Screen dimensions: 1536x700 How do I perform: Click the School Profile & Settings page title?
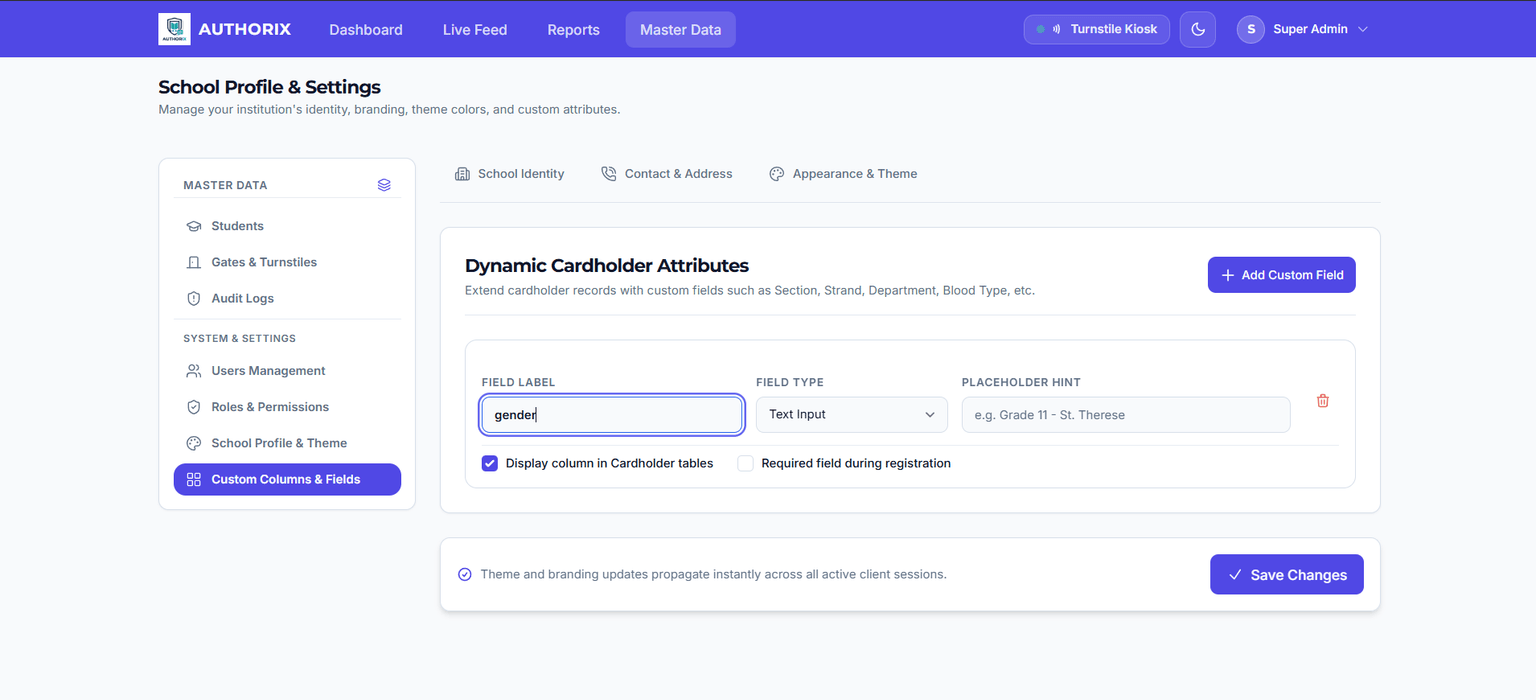pos(270,87)
